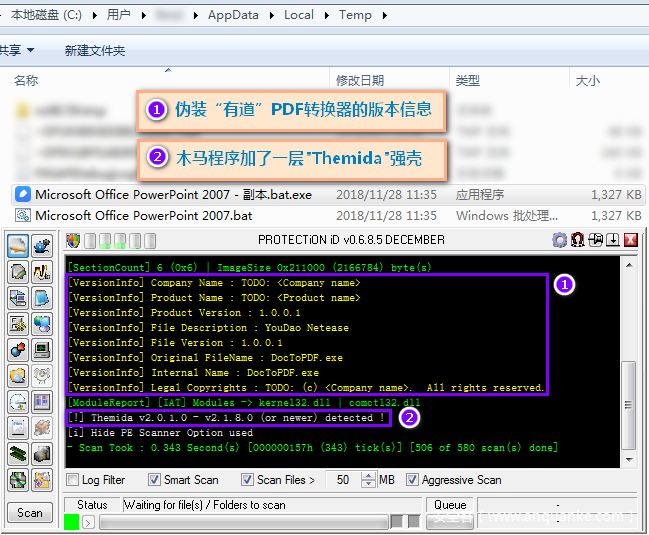Click the shield icon left of the title
Screen dimensions: 649x535
click(72, 240)
